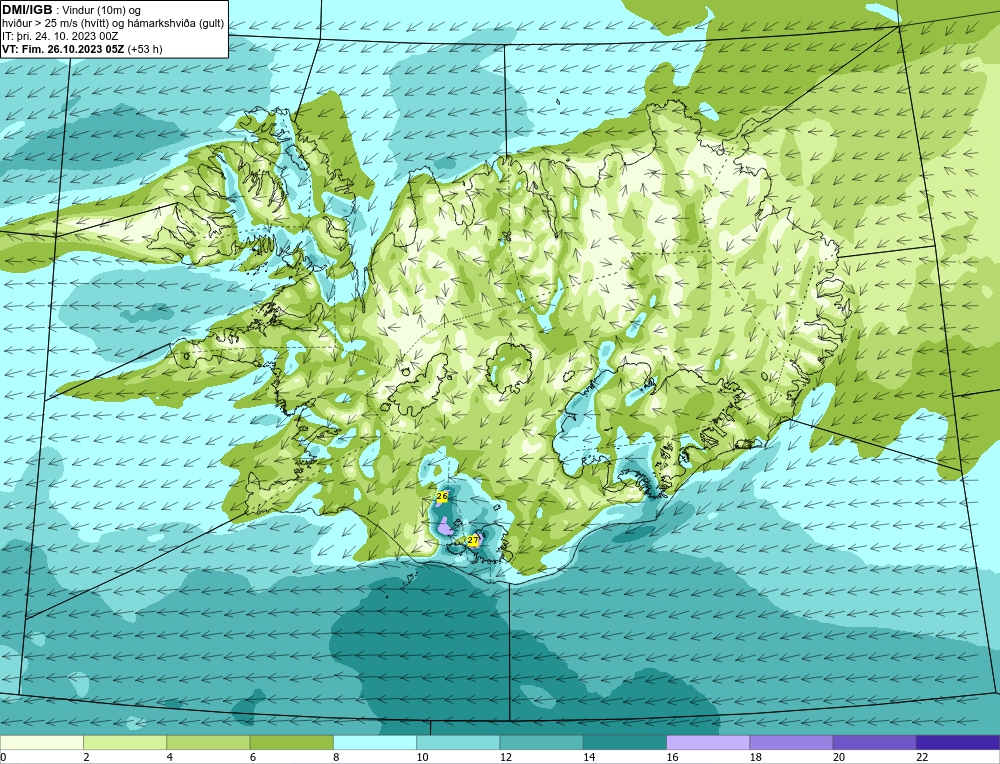1000x764 pixels.
Task: Click the teal 12–14 m/s legend swatch
Action: 541,742
